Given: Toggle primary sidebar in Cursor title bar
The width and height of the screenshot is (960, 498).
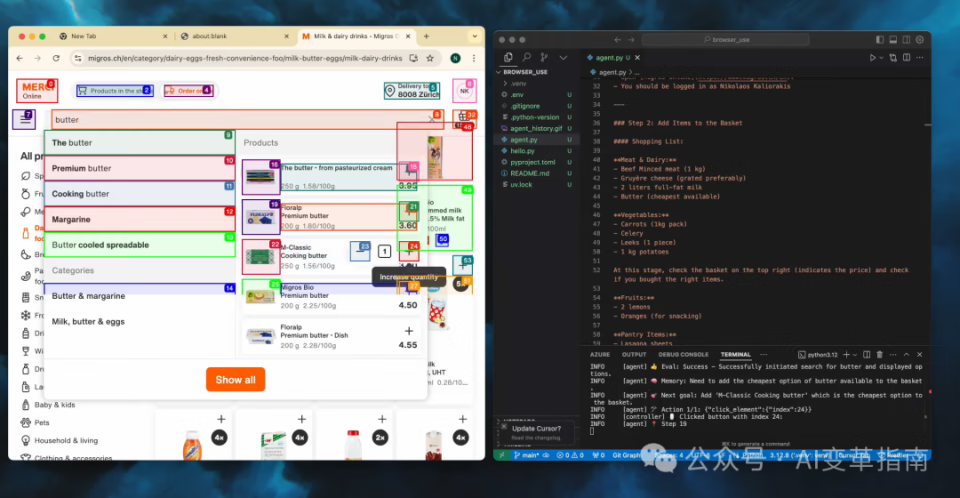Looking at the screenshot, I should pos(880,40).
